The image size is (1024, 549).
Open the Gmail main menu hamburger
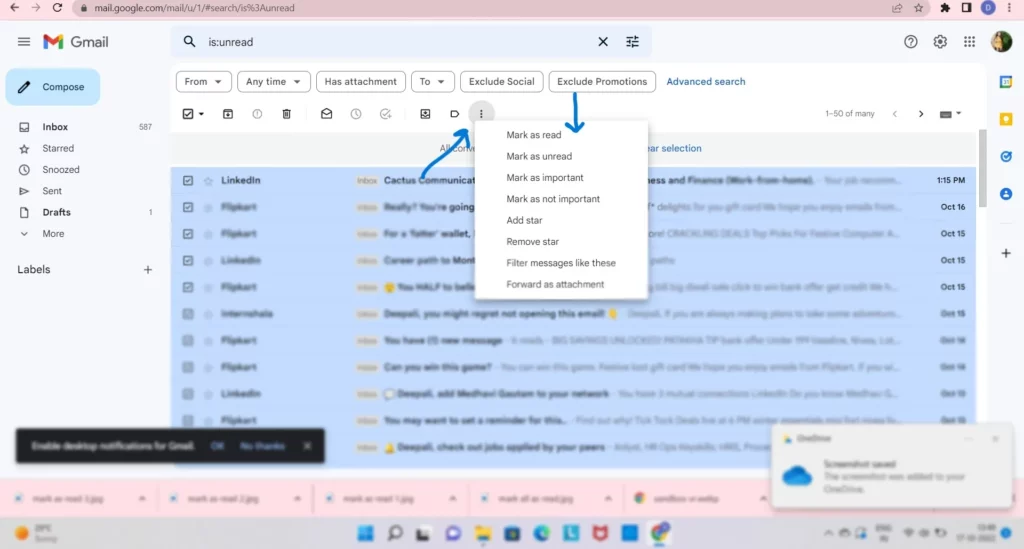pyautogui.click(x=24, y=42)
